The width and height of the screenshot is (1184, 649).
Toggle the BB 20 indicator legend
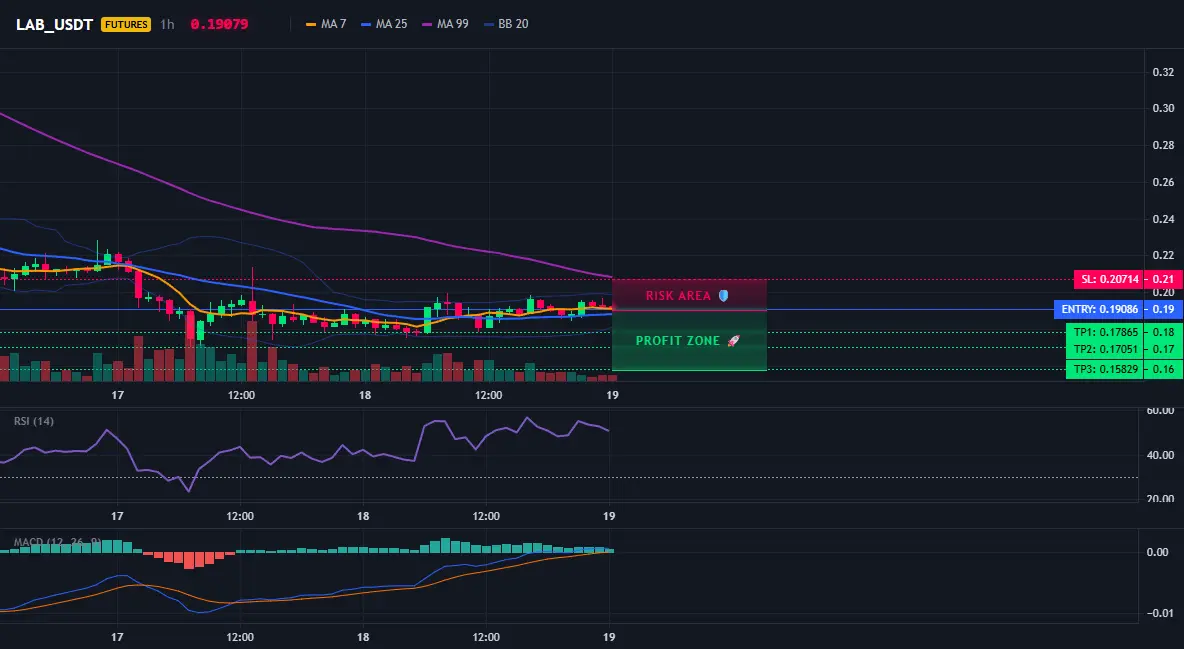[507, 24]
